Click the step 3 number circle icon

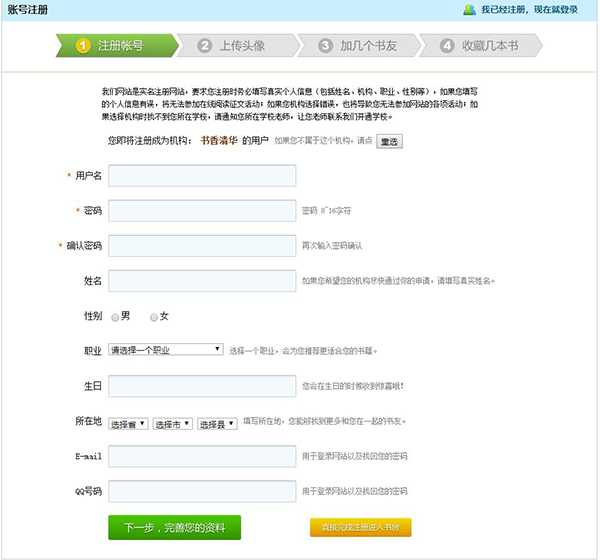pyautogui.click(x=326, y=46)
